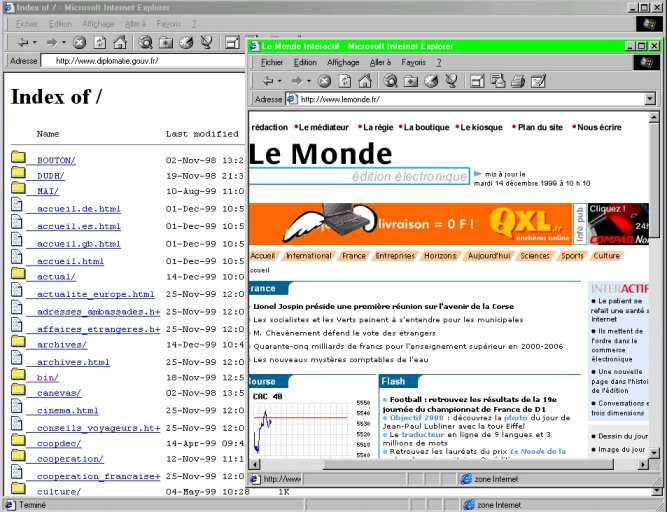Expand the Back history arrow in Index of / window
The image size is (667, 512).
coord(34,42)
